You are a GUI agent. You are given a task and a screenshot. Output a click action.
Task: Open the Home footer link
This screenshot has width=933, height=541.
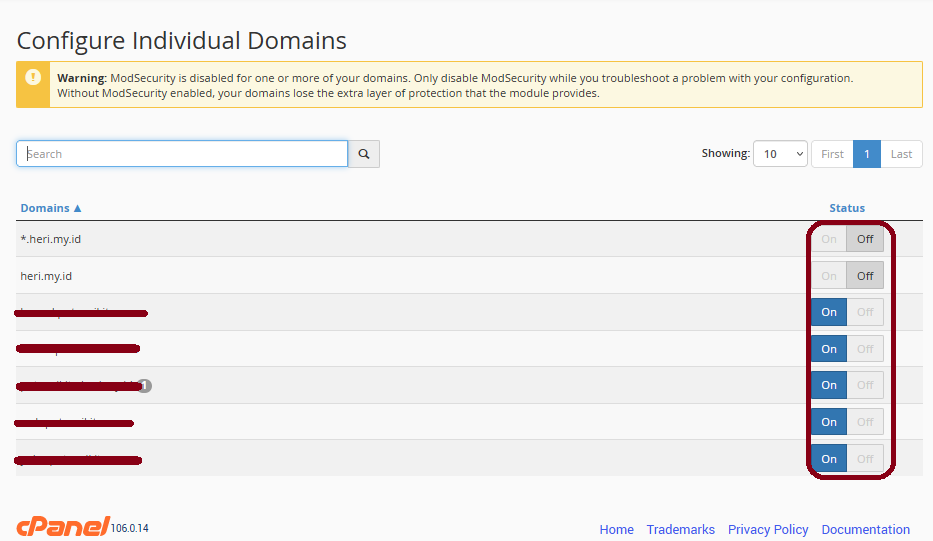[x=616, y=530]
